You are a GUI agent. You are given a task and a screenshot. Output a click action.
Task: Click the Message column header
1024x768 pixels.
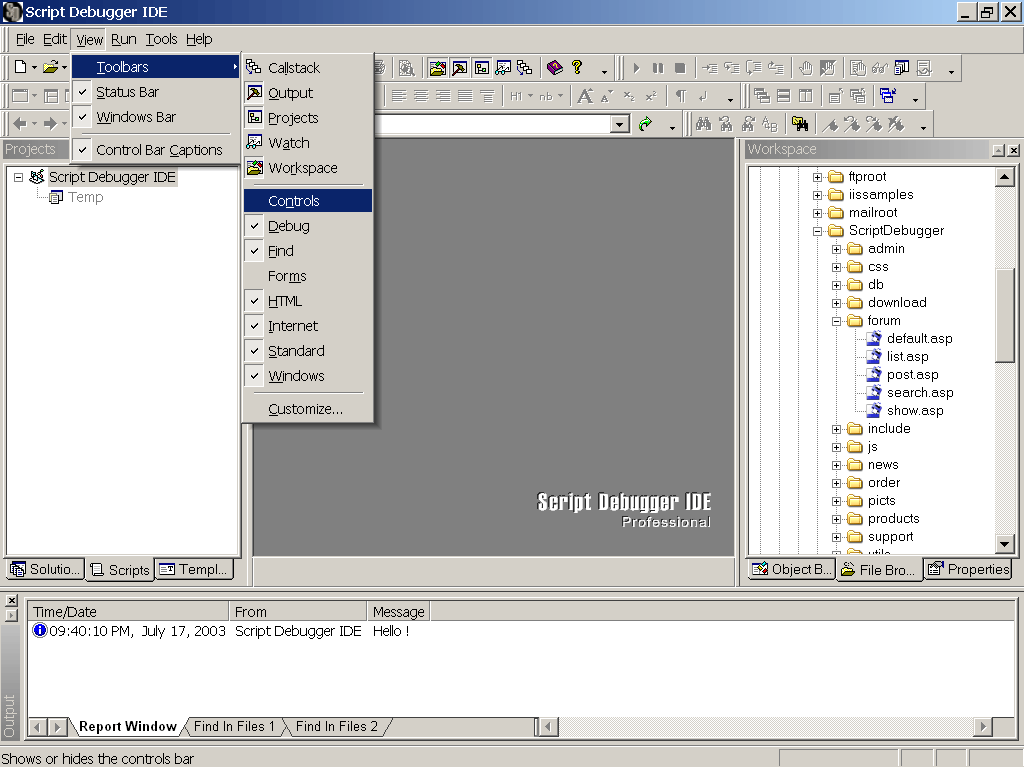(398, 612)
